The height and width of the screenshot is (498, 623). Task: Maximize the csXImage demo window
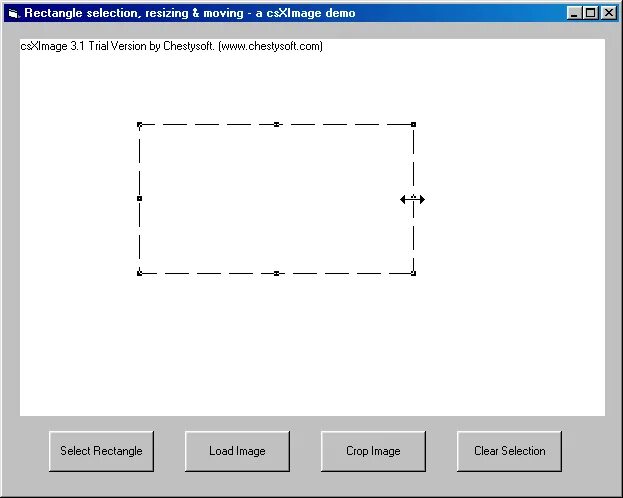[x=590, y=13]
